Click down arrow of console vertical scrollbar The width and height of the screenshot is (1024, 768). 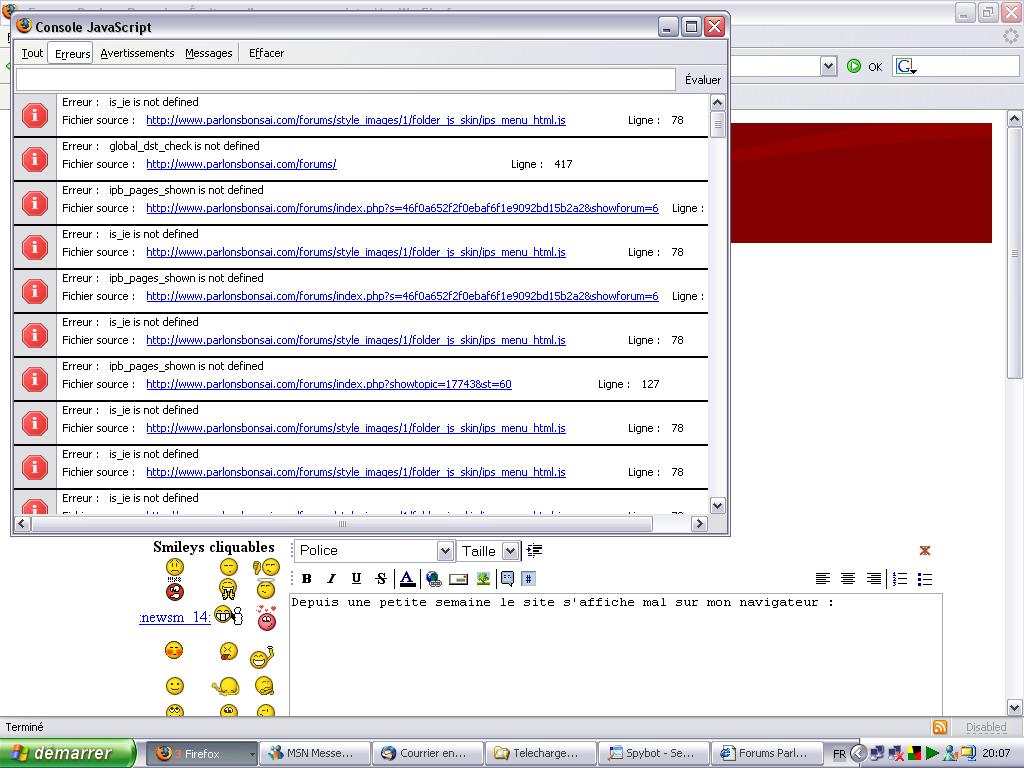click(x=717, y=505)
